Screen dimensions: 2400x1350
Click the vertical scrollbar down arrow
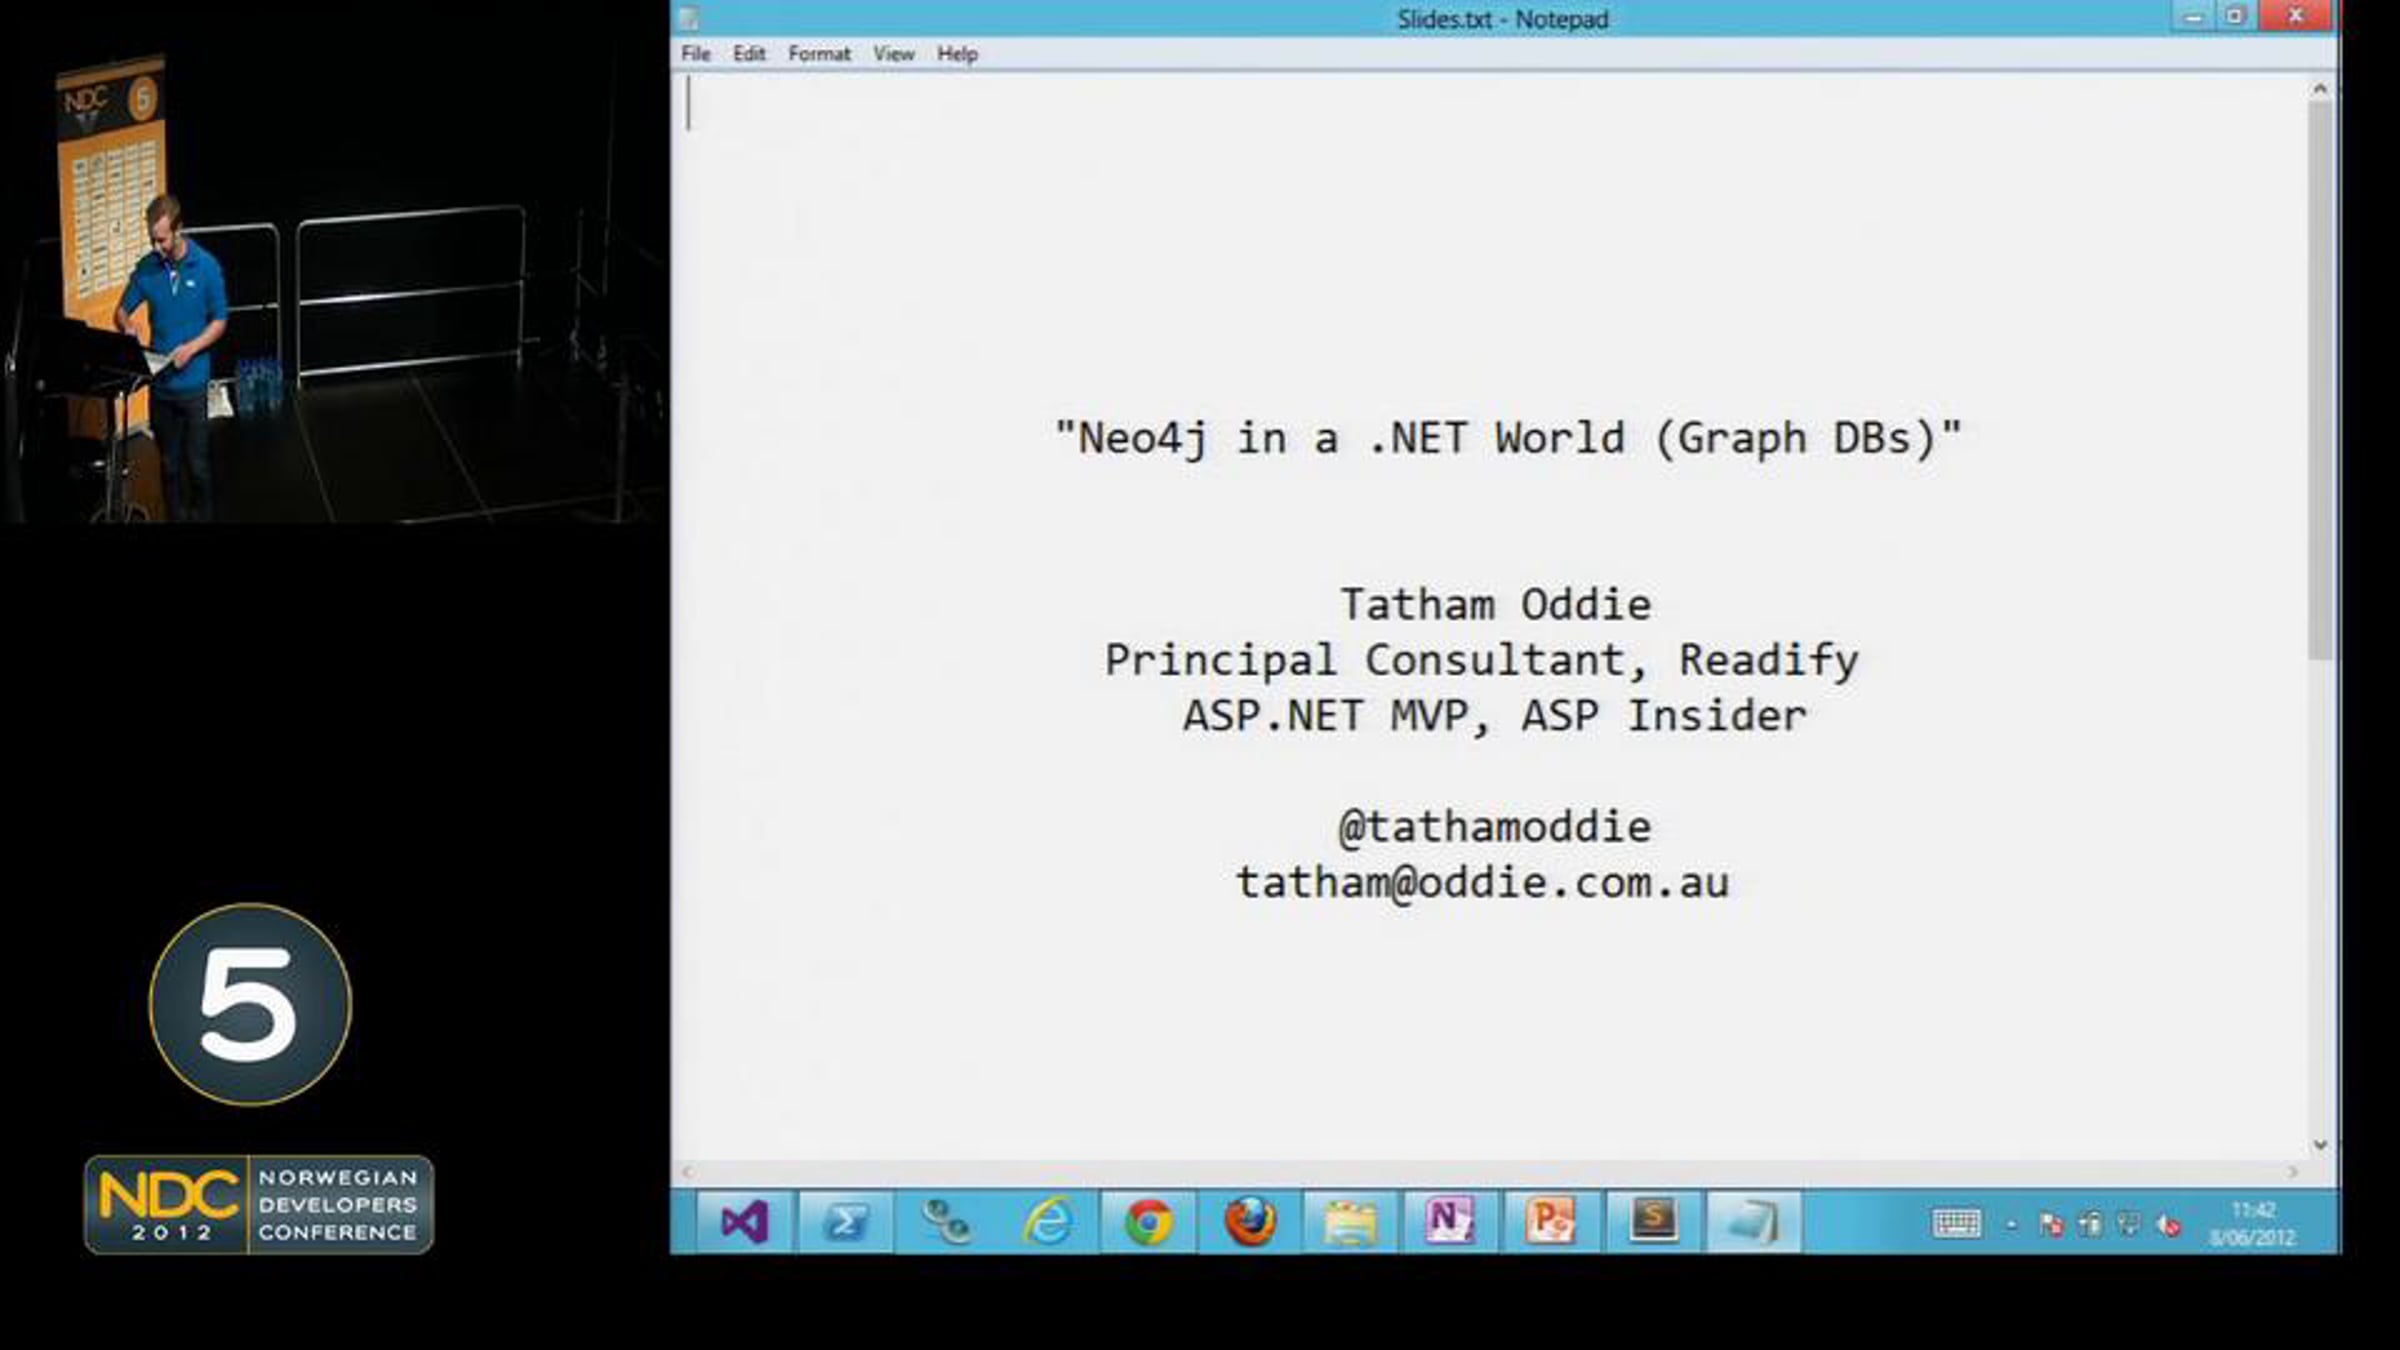[x=2320, y=1145]
